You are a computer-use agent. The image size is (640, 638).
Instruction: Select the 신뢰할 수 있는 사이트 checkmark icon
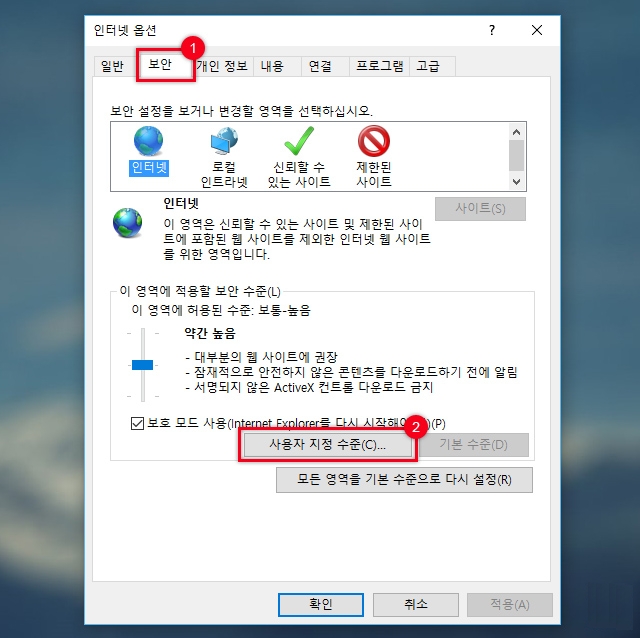pos(299,141)
